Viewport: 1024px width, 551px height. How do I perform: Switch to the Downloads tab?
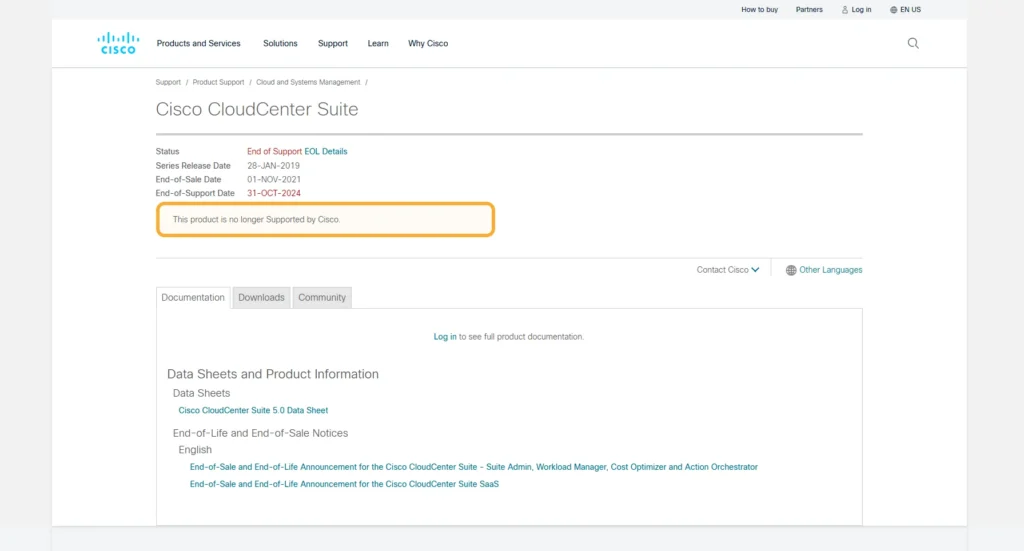(261, 297)
